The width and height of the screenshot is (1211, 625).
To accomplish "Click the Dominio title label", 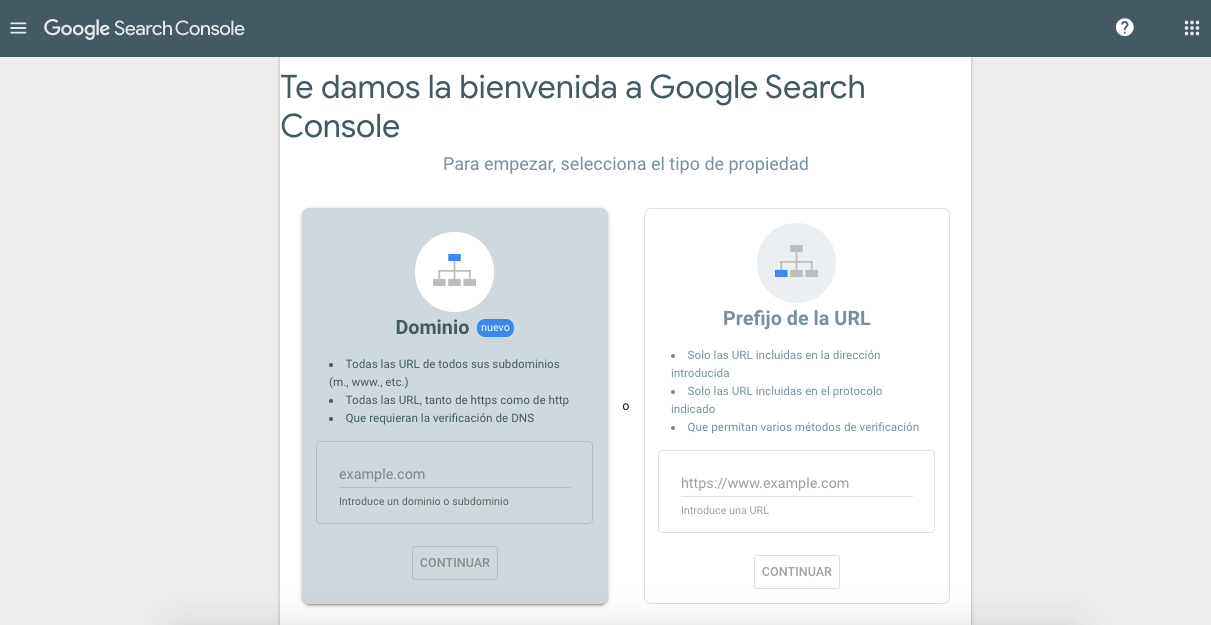I will 432,327.
